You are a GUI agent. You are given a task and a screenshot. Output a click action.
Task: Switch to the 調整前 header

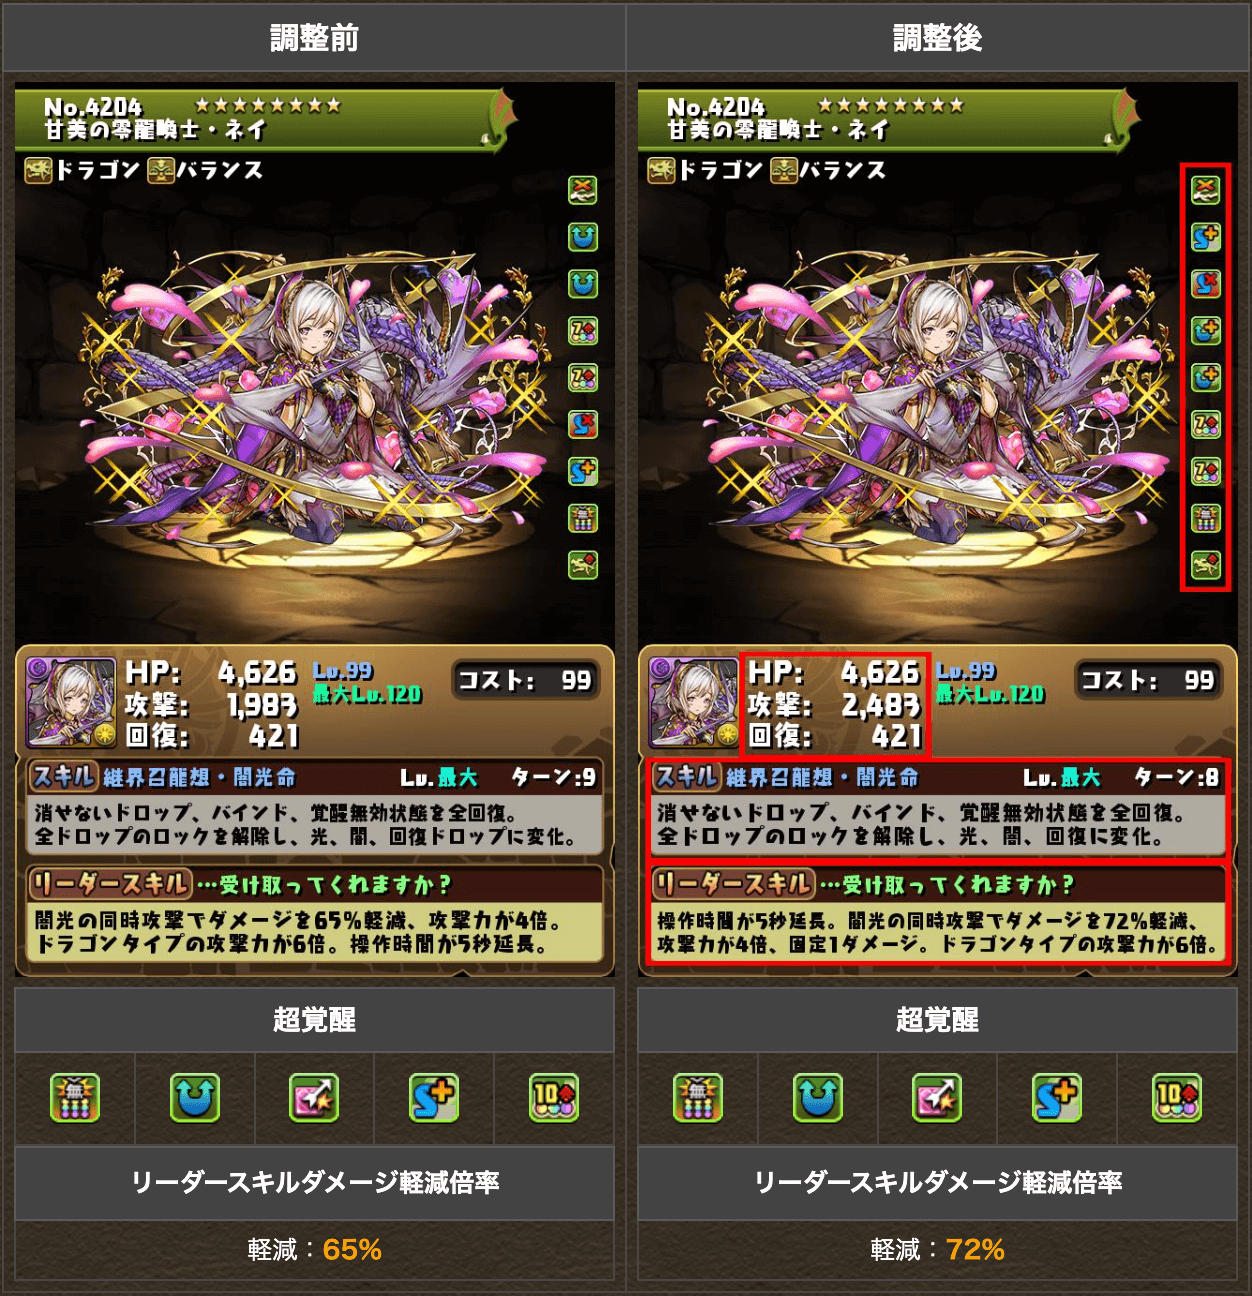(314, 38)
